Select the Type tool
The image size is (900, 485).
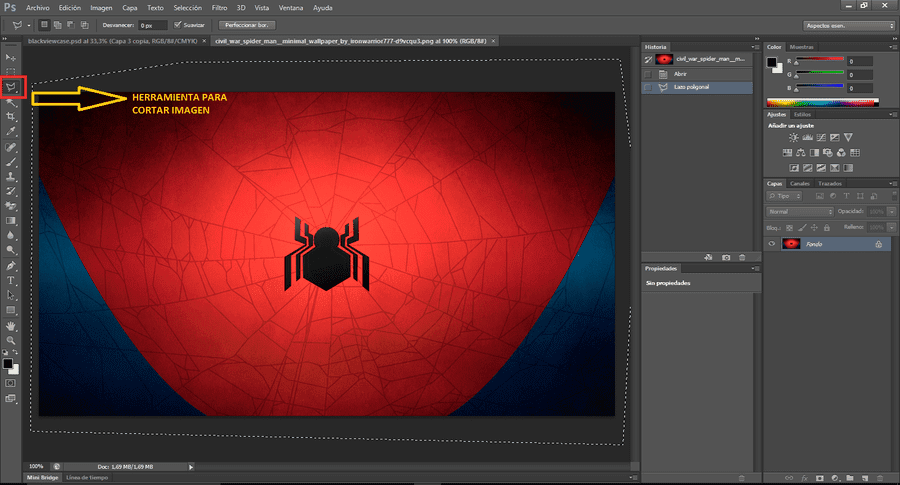11,281
